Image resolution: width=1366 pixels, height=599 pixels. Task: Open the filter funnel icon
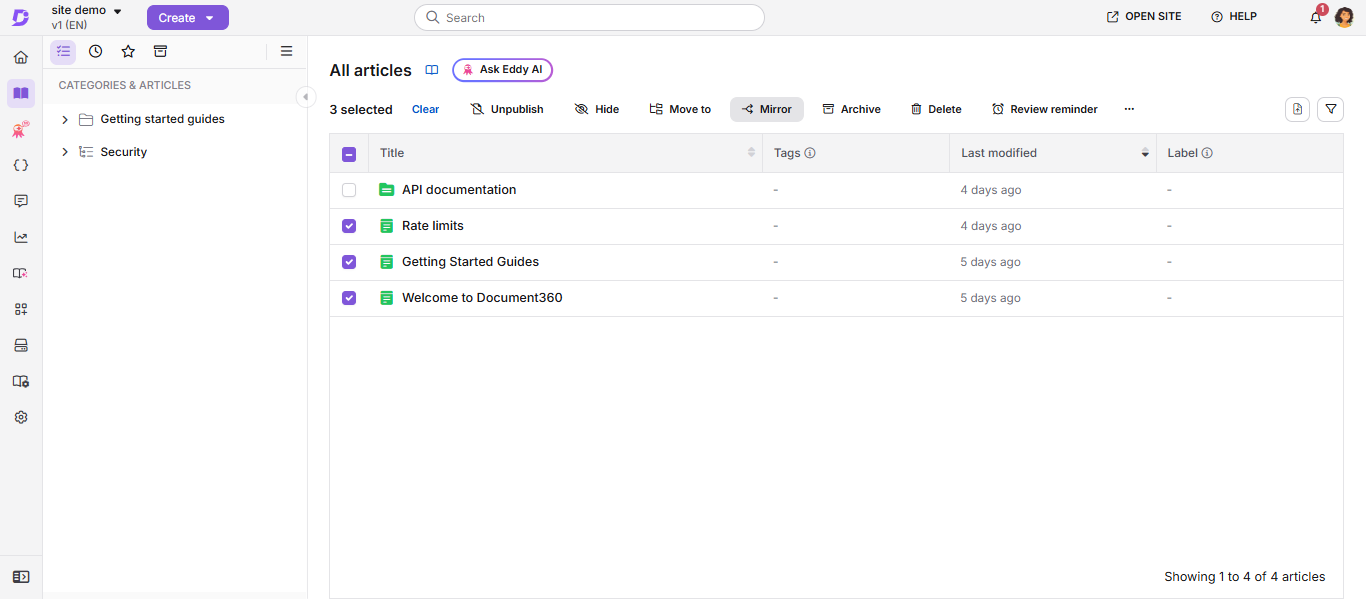click(x=1330, y=109)
